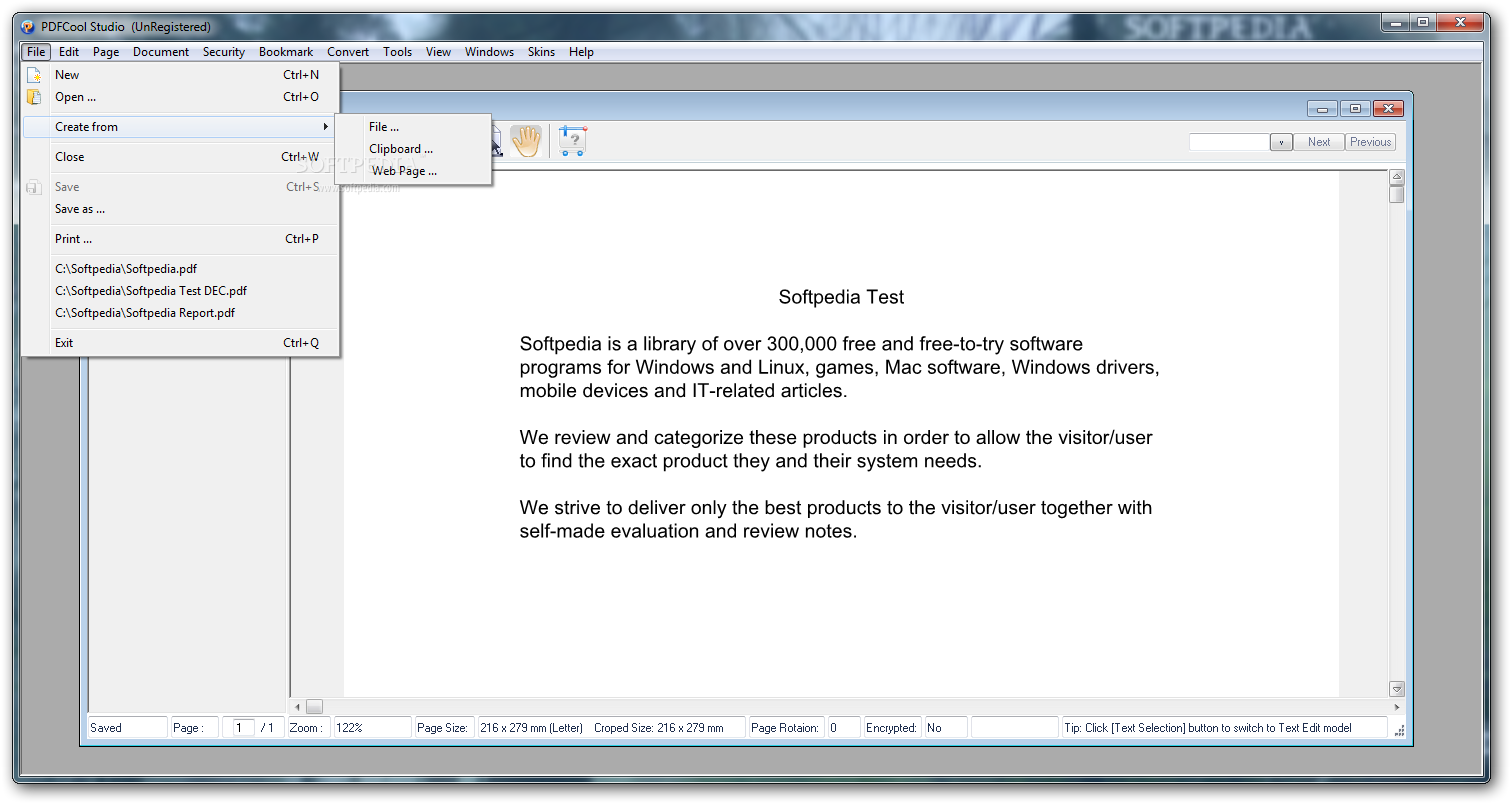Click paragraph starting 'We strive to deliver'
The height and width of the screenshot is (804, 1511).
836,519
